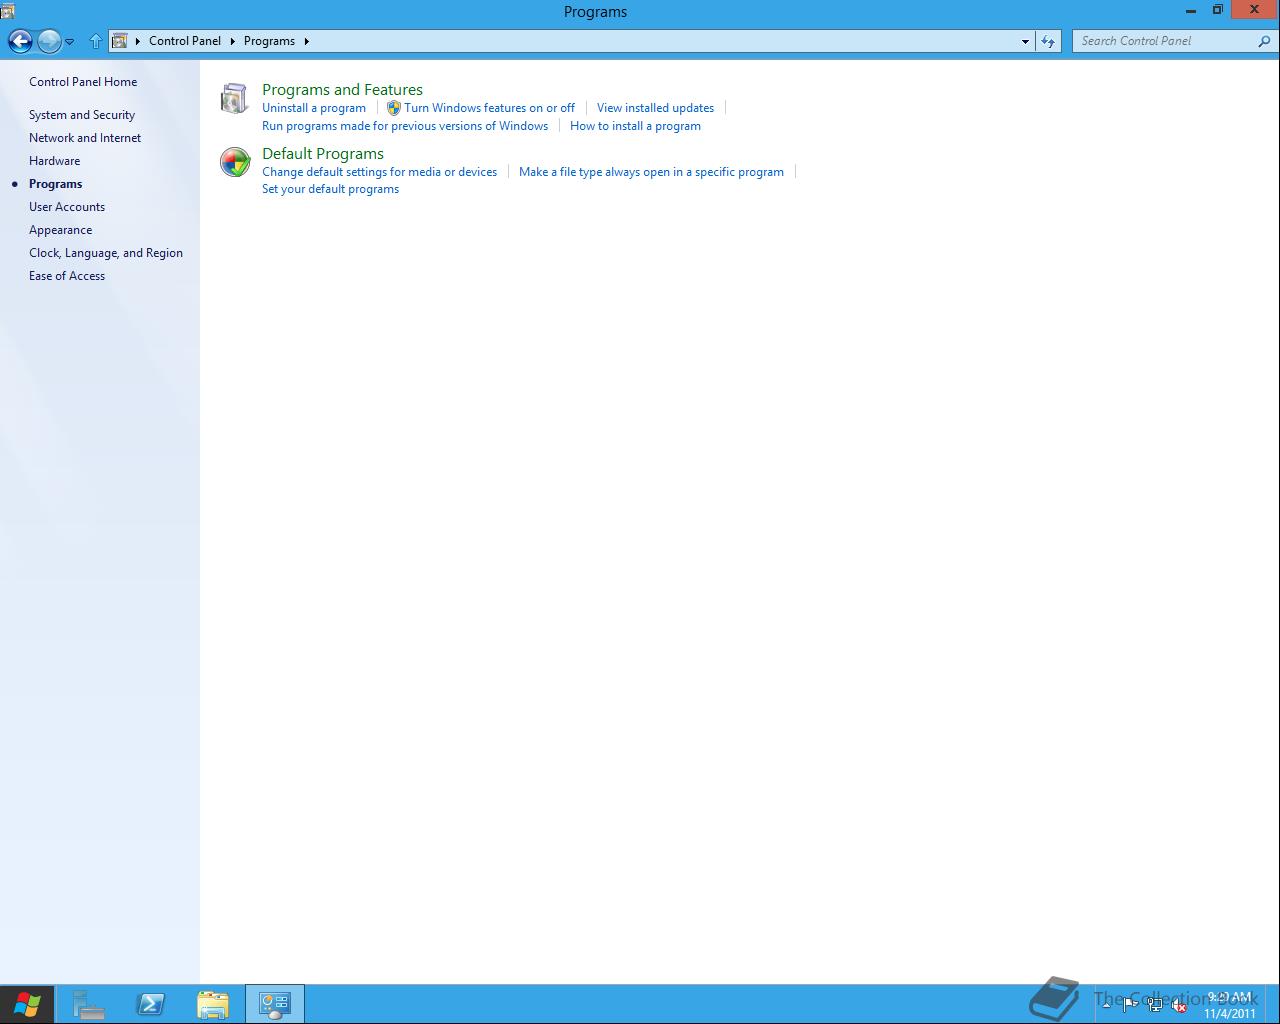The image size is (1280, 1024).
Task: Show hidden tray icons arrow
Action: coord(1106,1005)
